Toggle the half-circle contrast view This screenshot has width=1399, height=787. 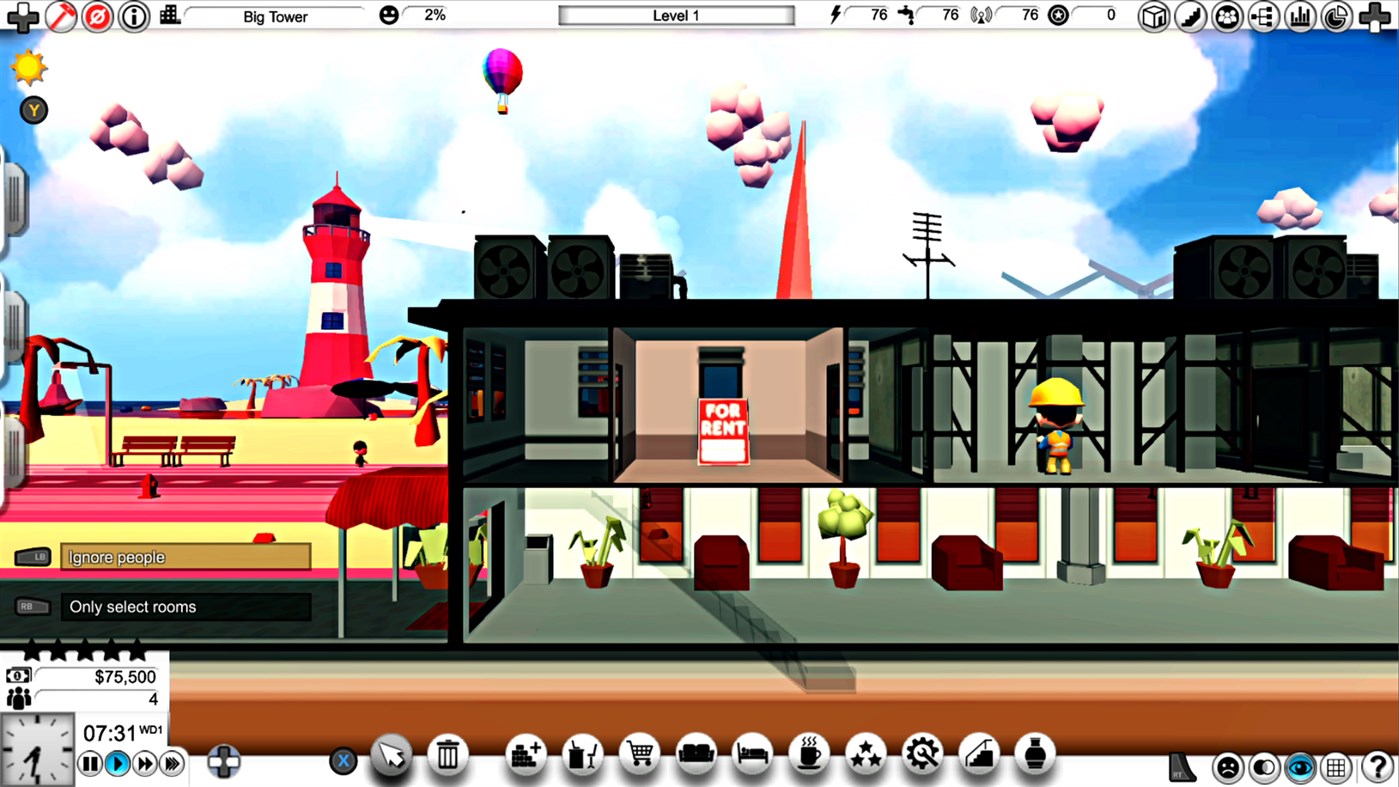tap(1264, 768)
